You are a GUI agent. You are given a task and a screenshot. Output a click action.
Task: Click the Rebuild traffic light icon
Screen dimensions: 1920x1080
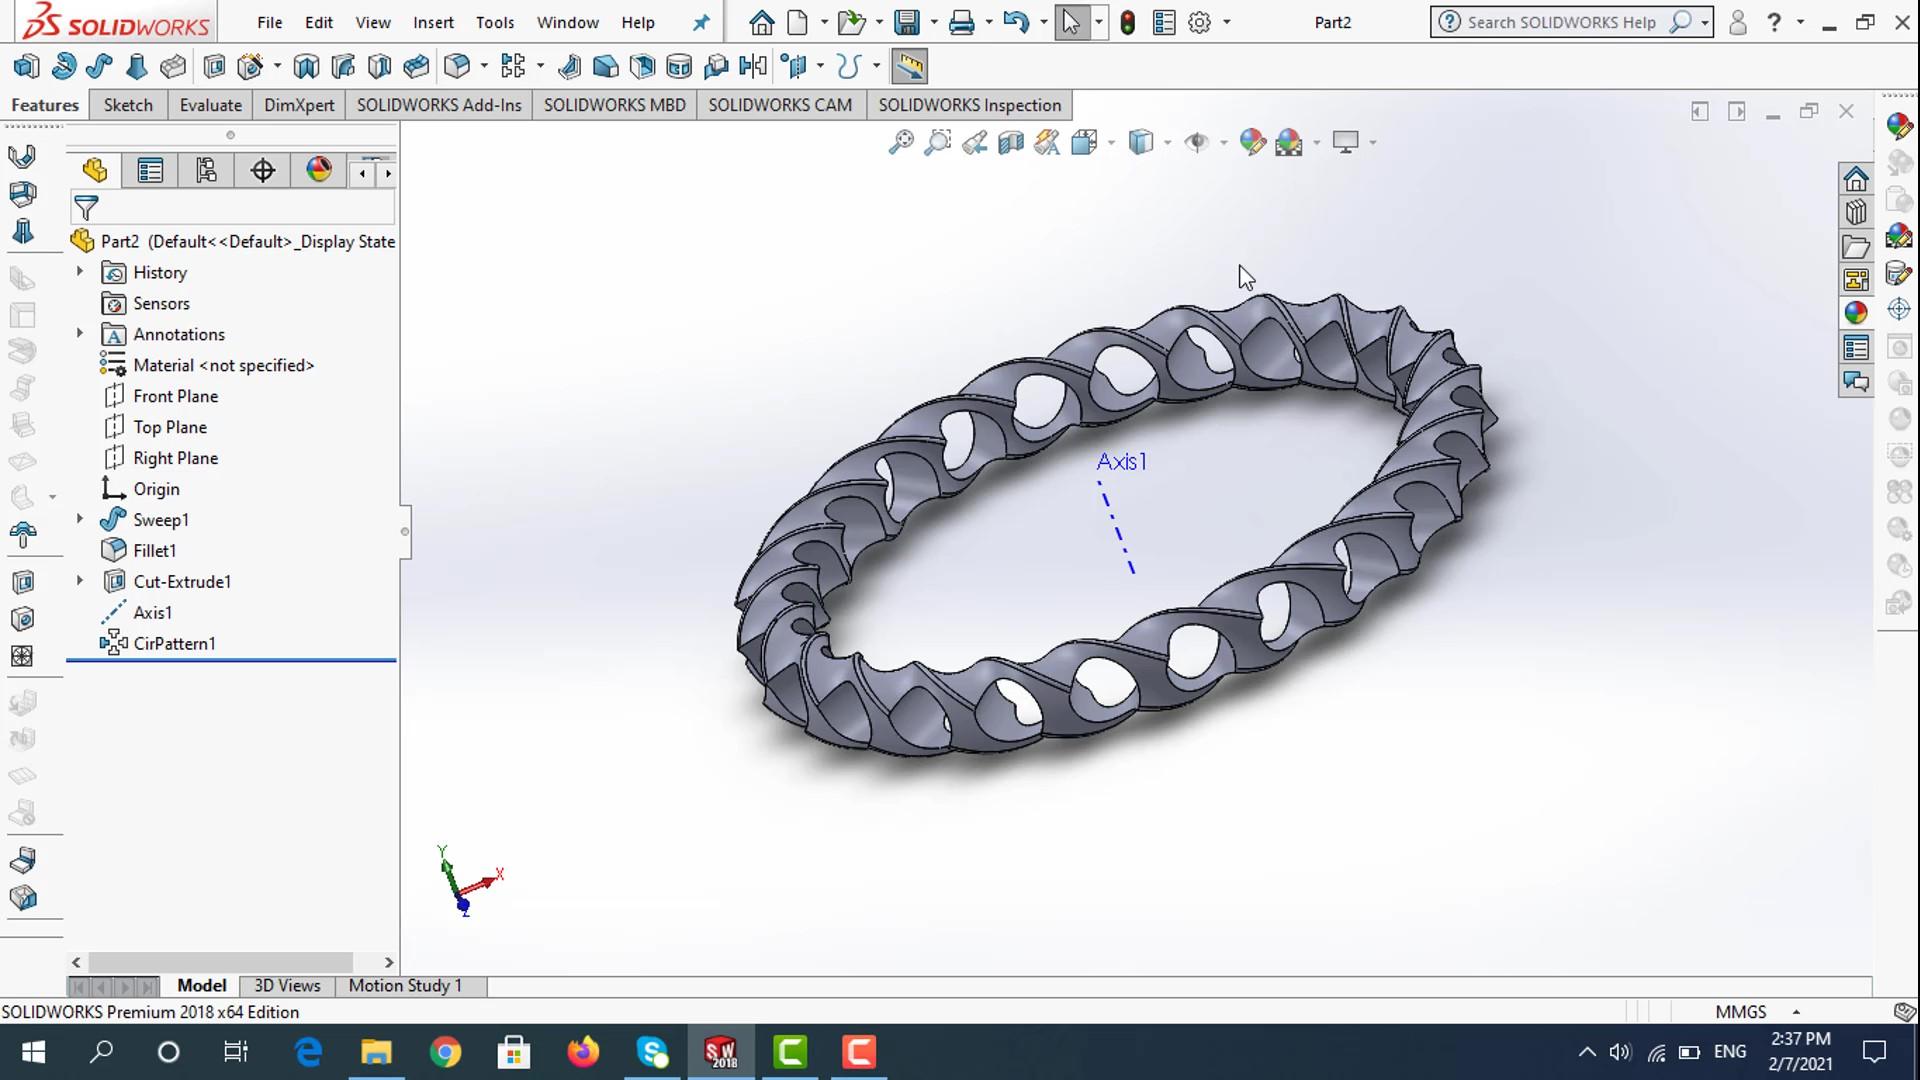pos(1128,22)
